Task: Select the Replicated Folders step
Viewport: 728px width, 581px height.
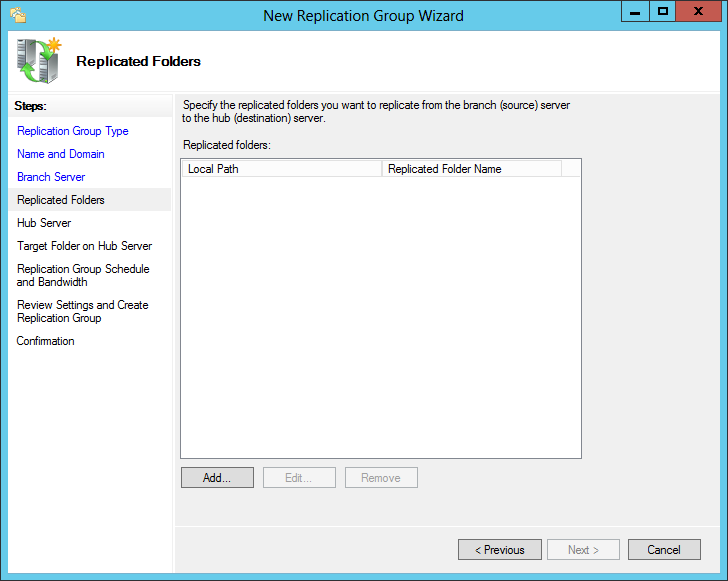Action: [90, 200]
